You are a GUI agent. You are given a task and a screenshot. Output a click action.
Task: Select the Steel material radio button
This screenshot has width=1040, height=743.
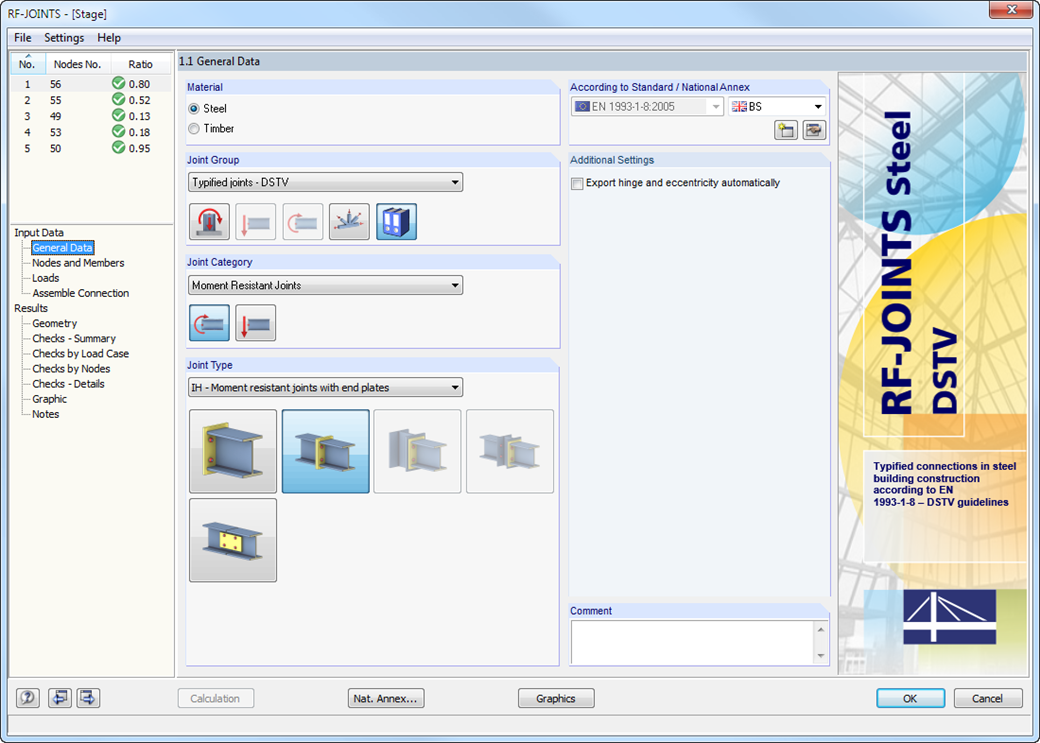click(195, 108)
